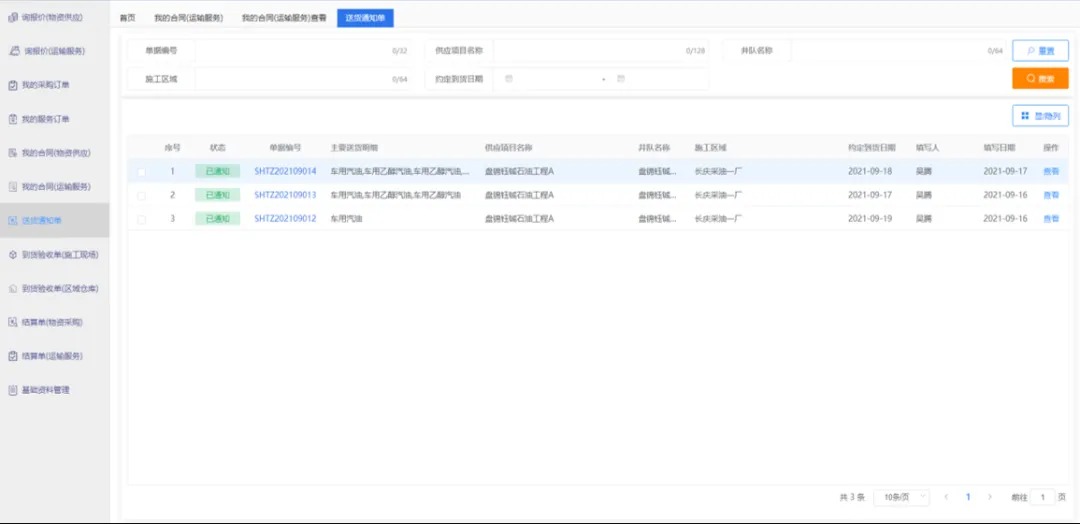Click the orange 搜索 button
This screenshot has height=524, width=1080.
tap(1040, 78)
